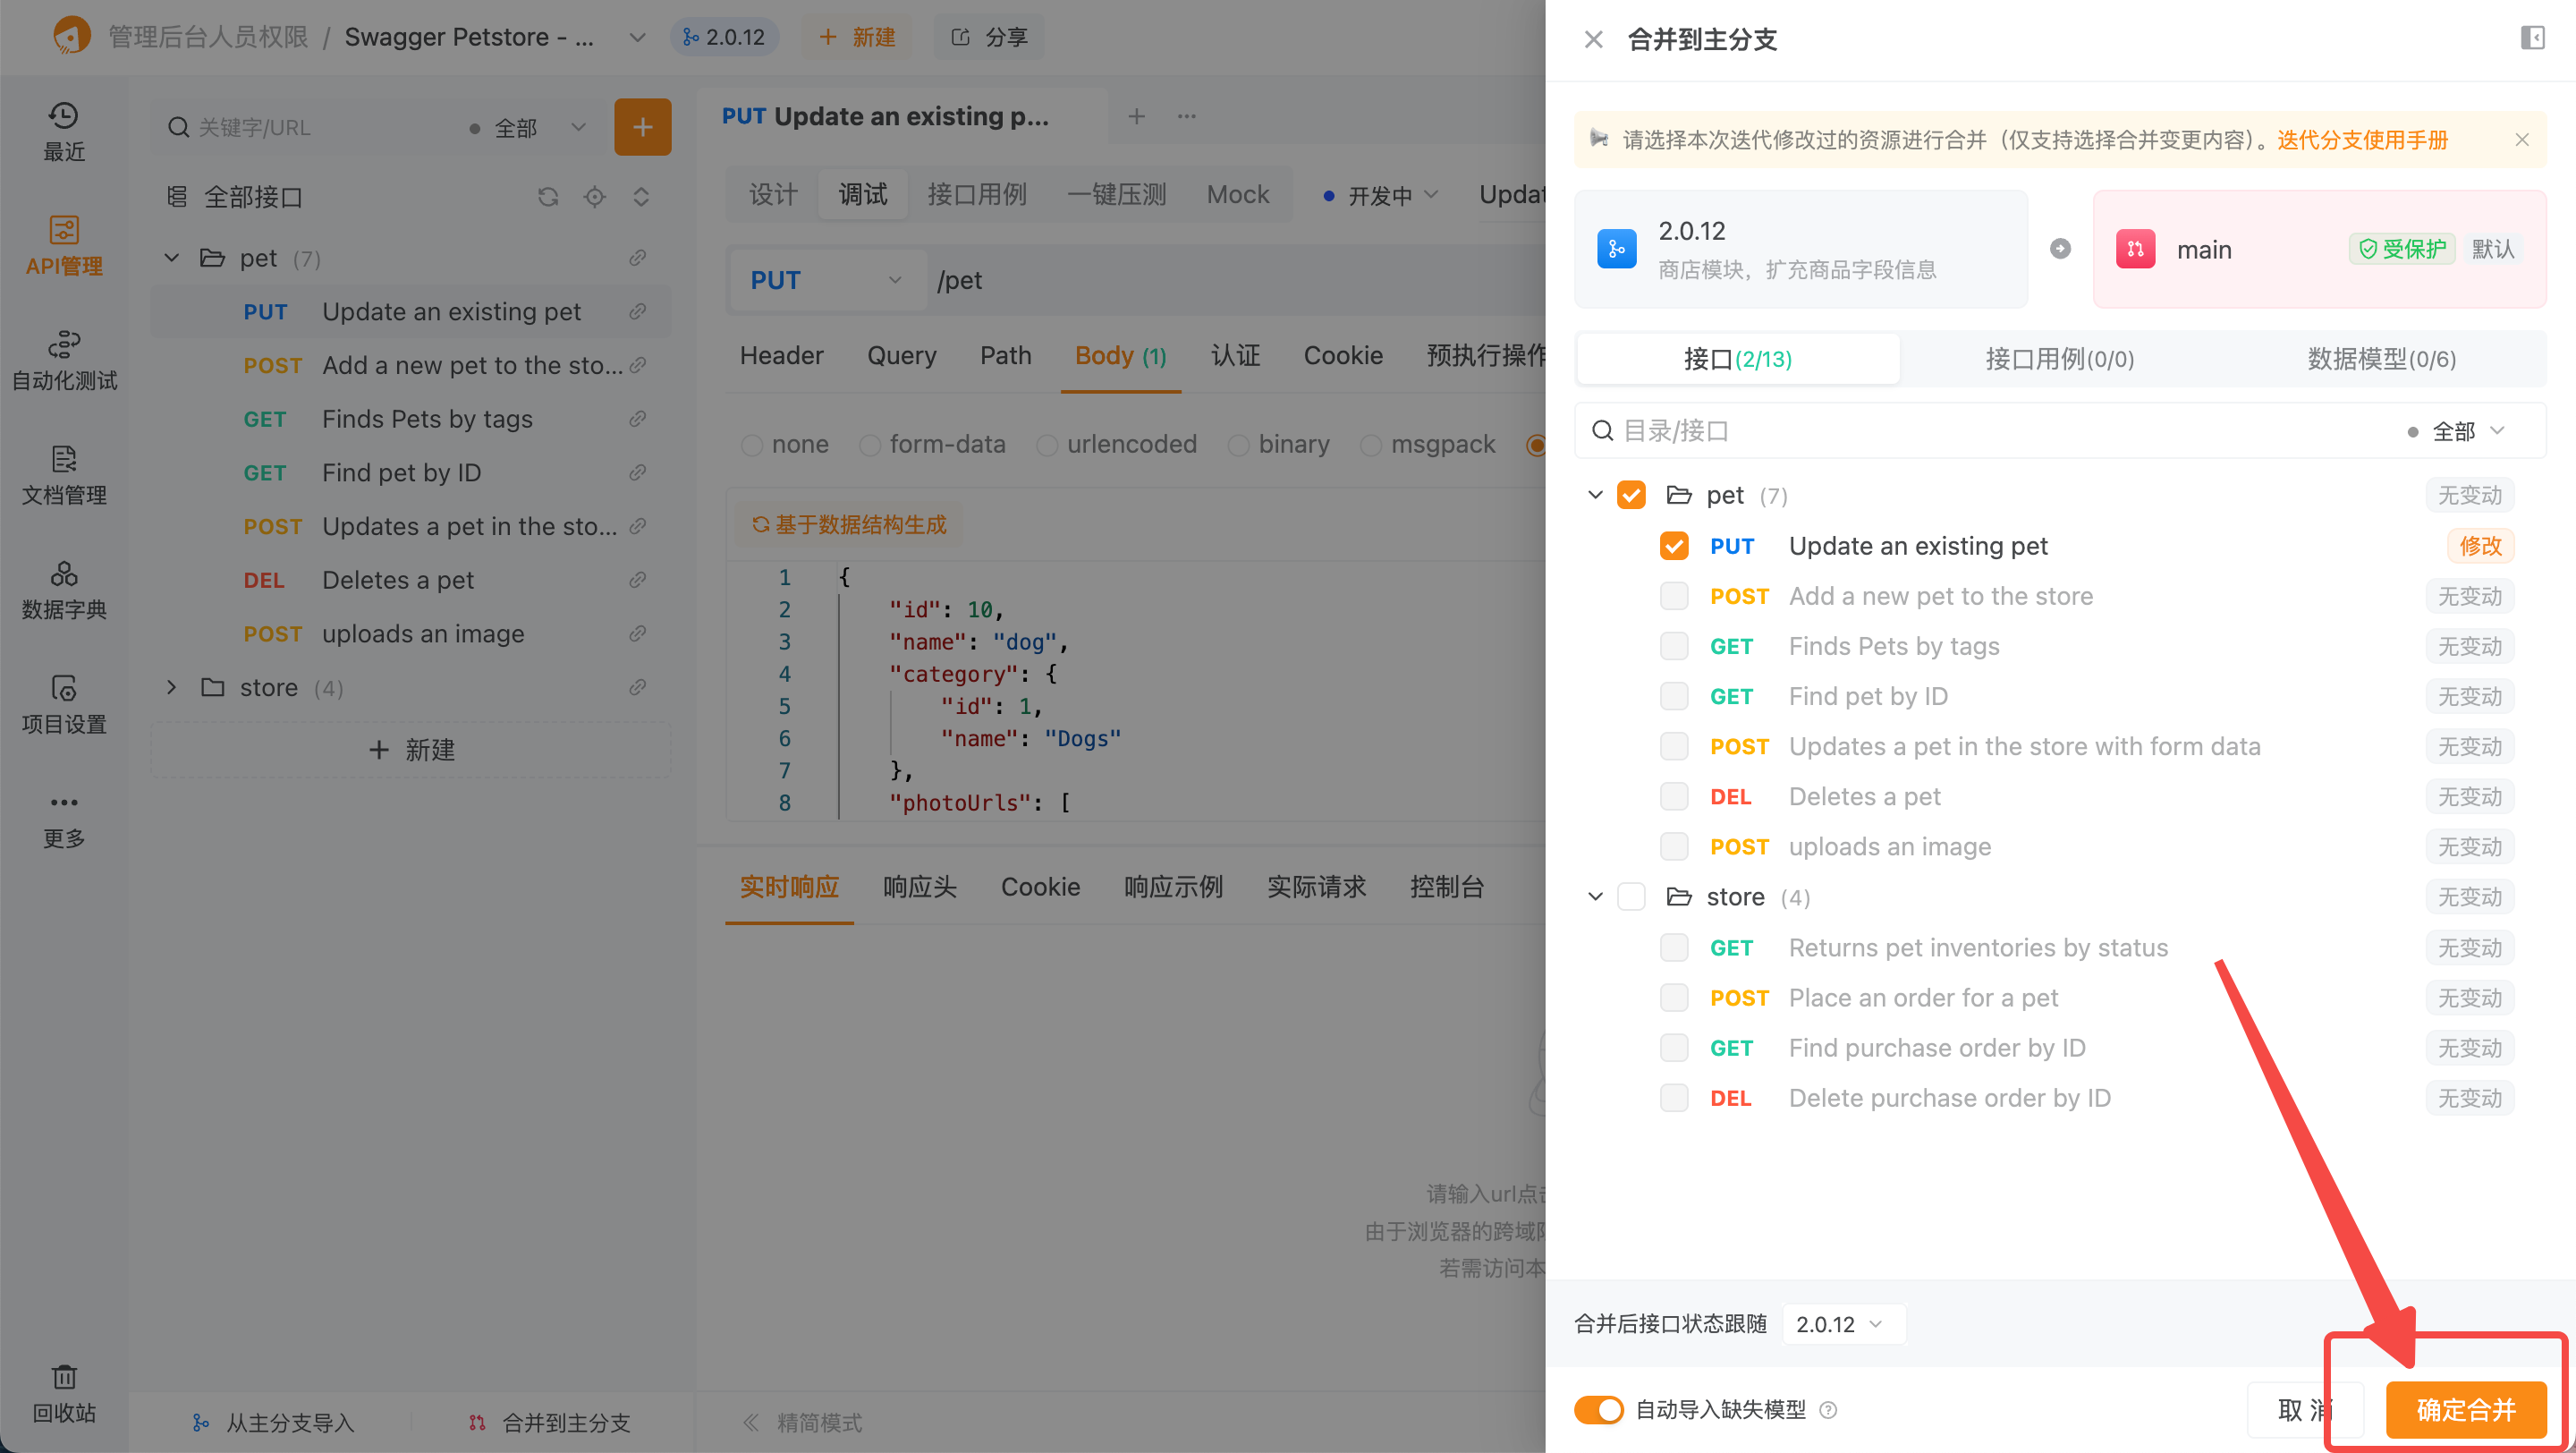The height and width of the screenshot is (1453, 2576).
Task: Click 基于数据结构生成 button
Action: (848, 525)
